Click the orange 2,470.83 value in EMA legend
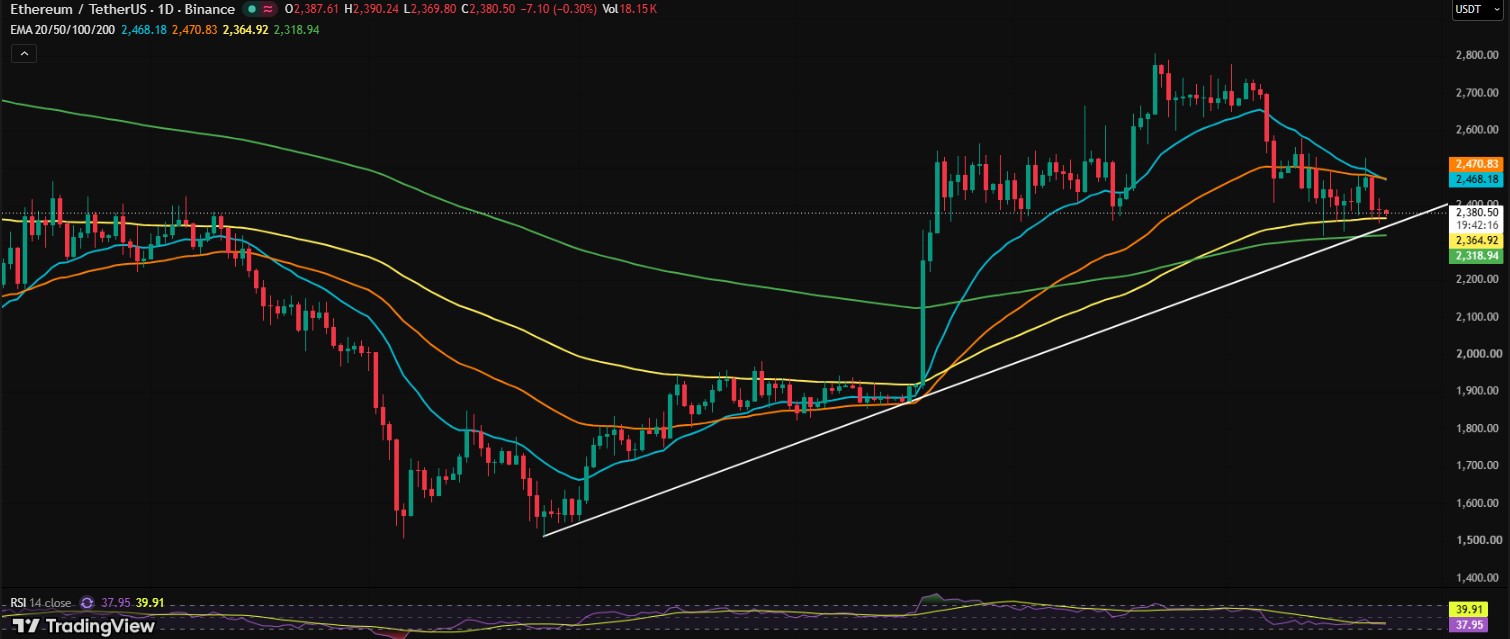Viewport: 1510px width, 639px height. [x=193, y=29]
